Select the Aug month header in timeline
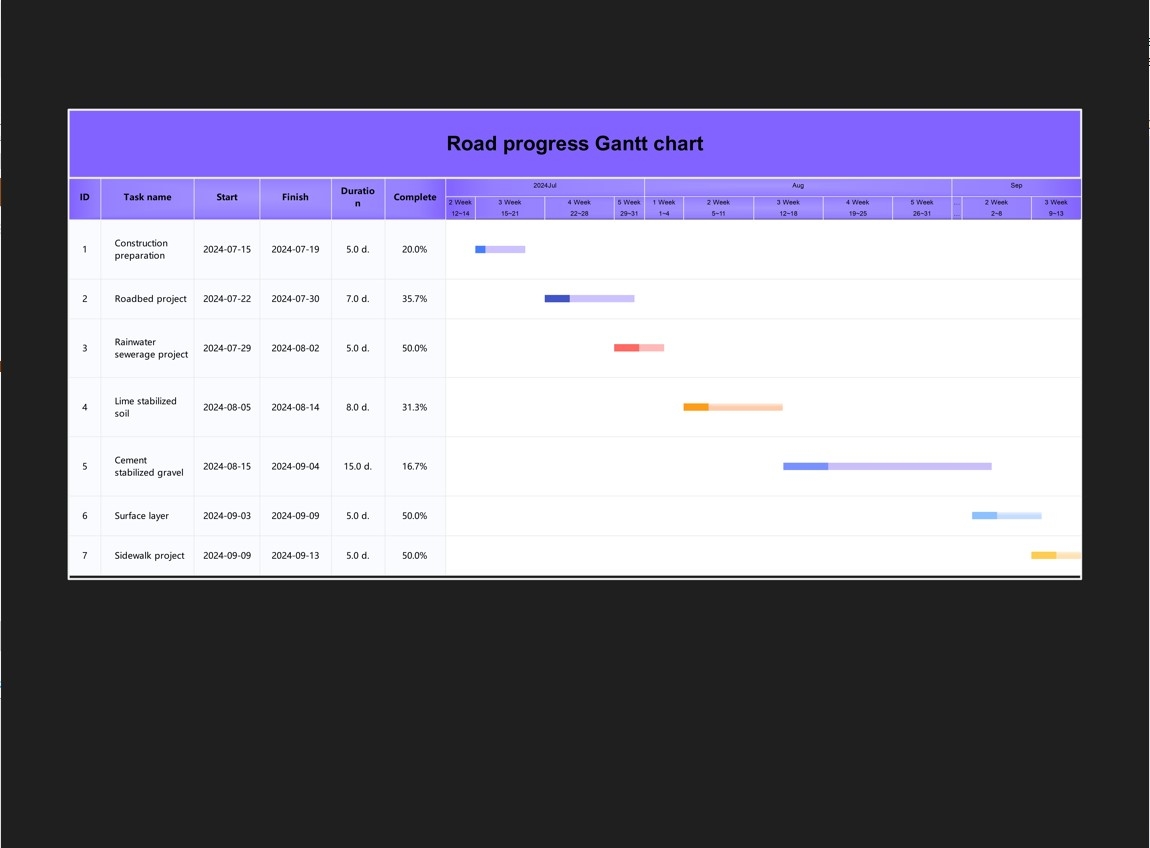1150x848 pixels. [x=797, y=186]
